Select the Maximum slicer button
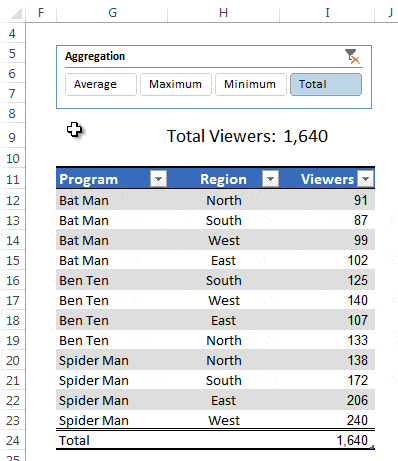398x461 pixels. coord(176,85)
